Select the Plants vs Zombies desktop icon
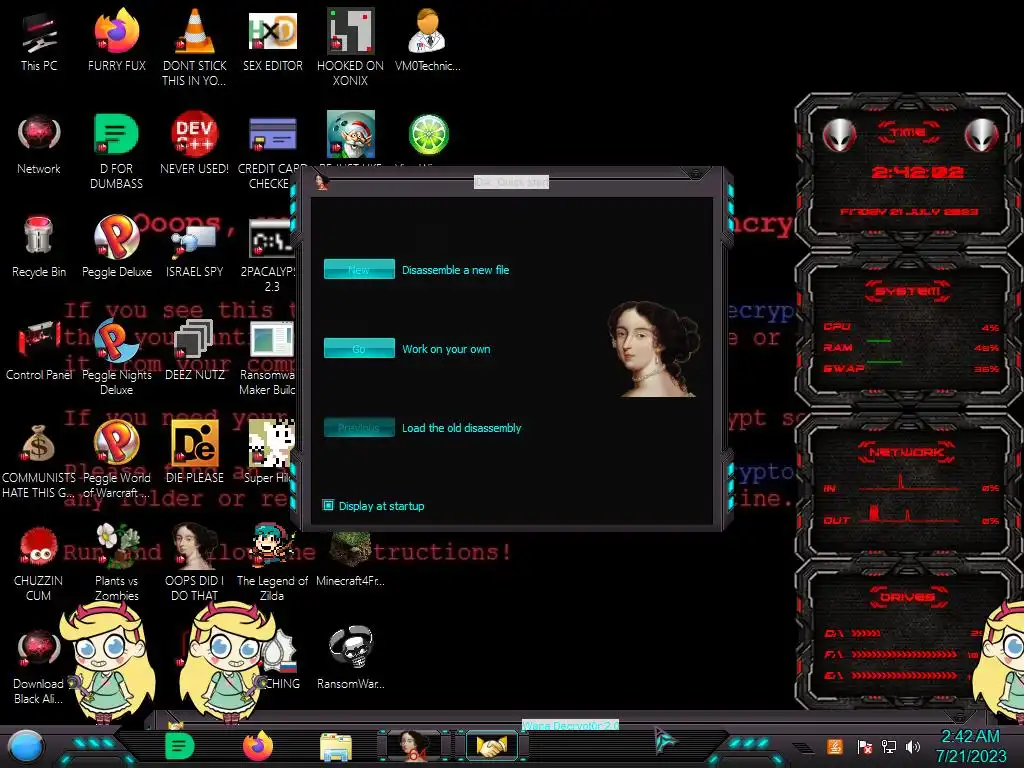The height and width of the screenshot is (768, 1024). pyautogui.click(x=117, y=563)
